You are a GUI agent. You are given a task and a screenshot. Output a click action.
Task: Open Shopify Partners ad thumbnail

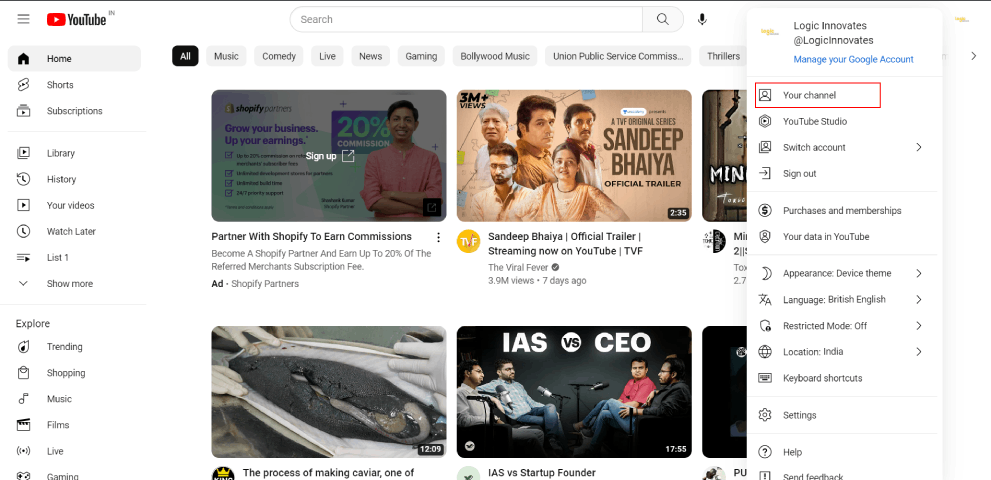tap(329, 156)
